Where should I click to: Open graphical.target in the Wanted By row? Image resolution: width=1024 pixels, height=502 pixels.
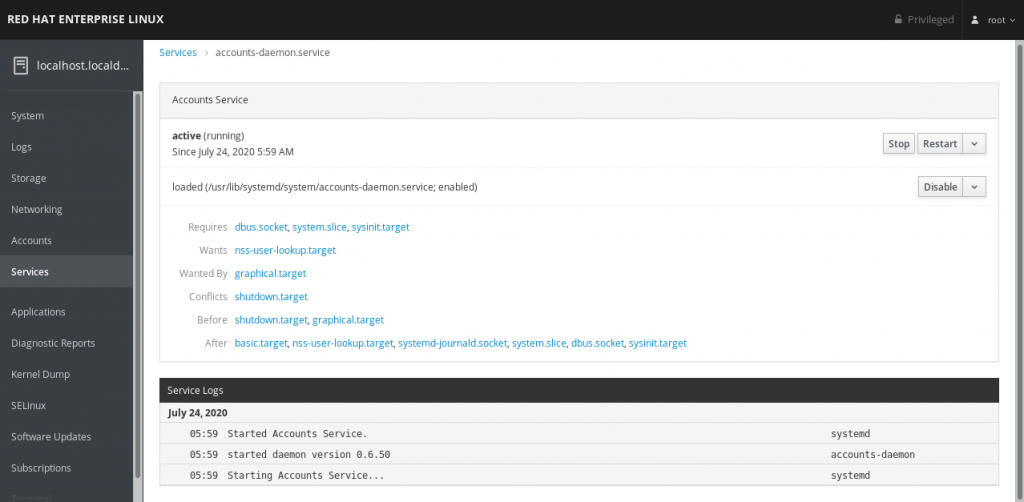point(270,273)
